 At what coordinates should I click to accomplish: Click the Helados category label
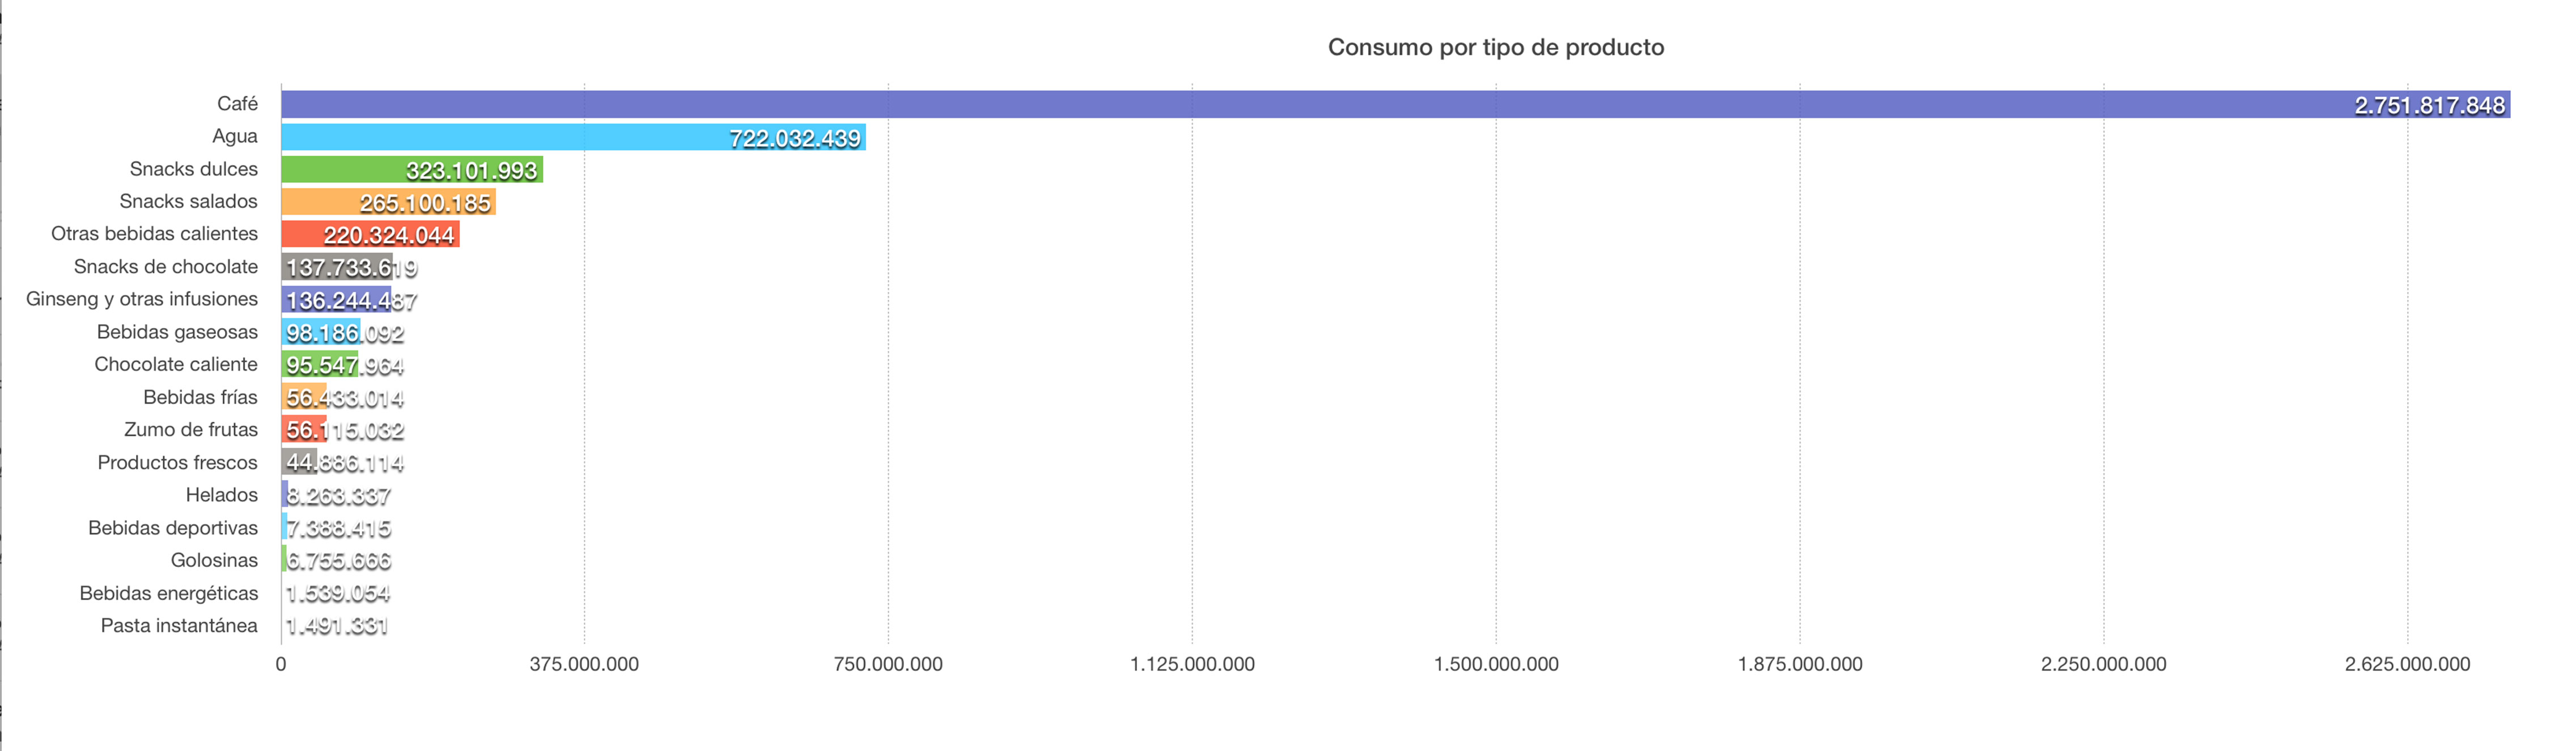point(221,495)
